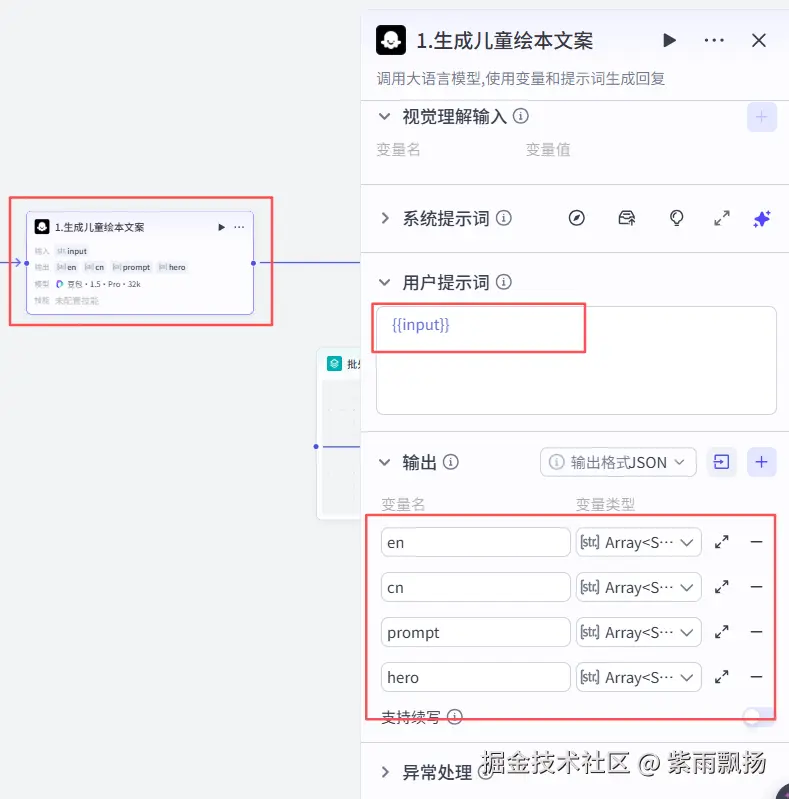Remove the hero output variable
The image size is (789, 799).
tap(756, 677)
